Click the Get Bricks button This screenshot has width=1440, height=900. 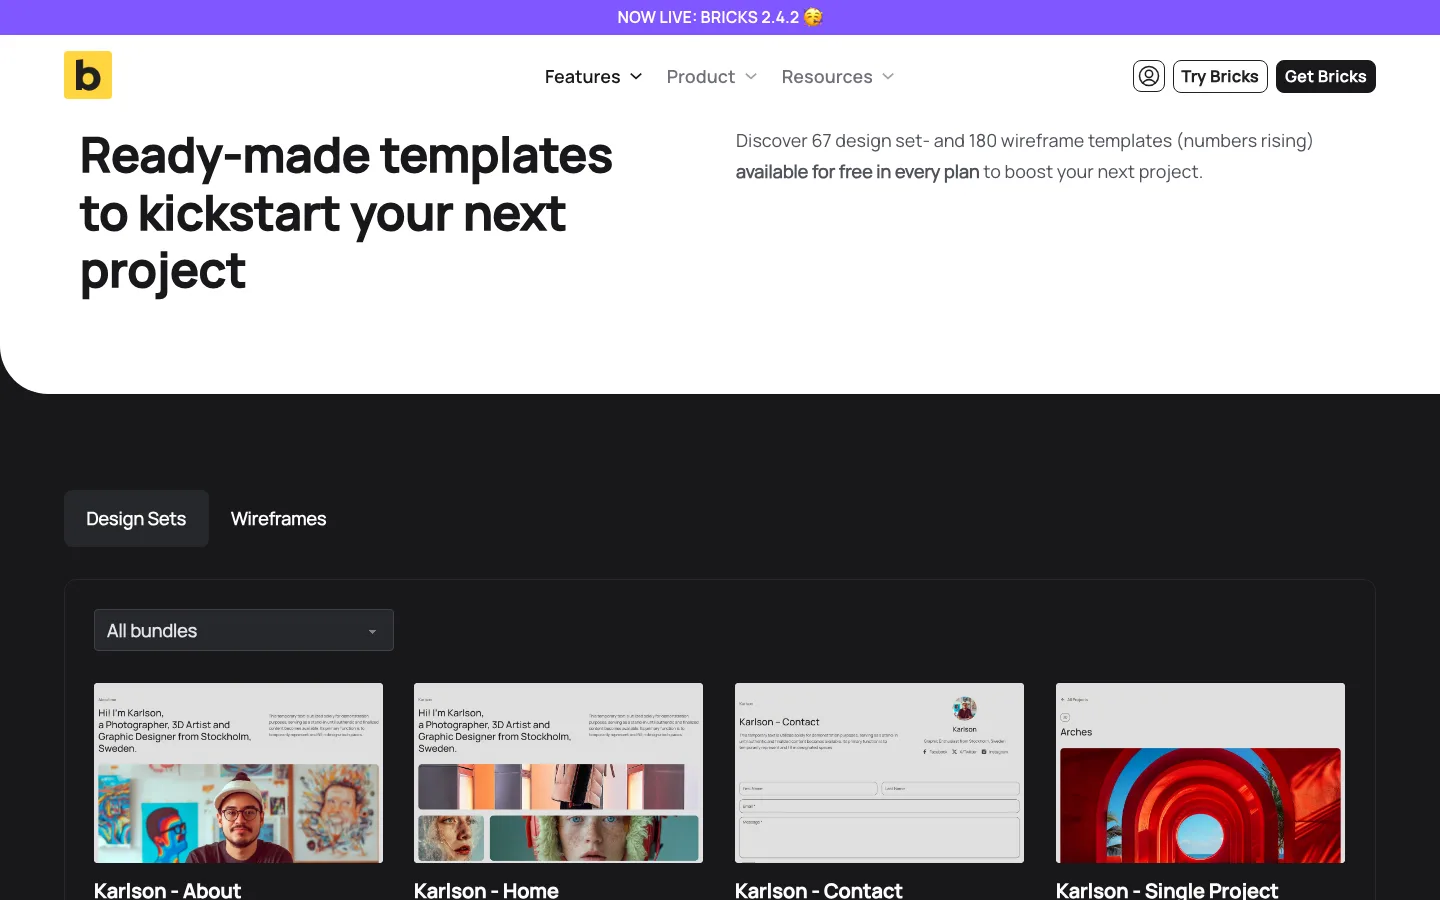[x=1326, y=76]
